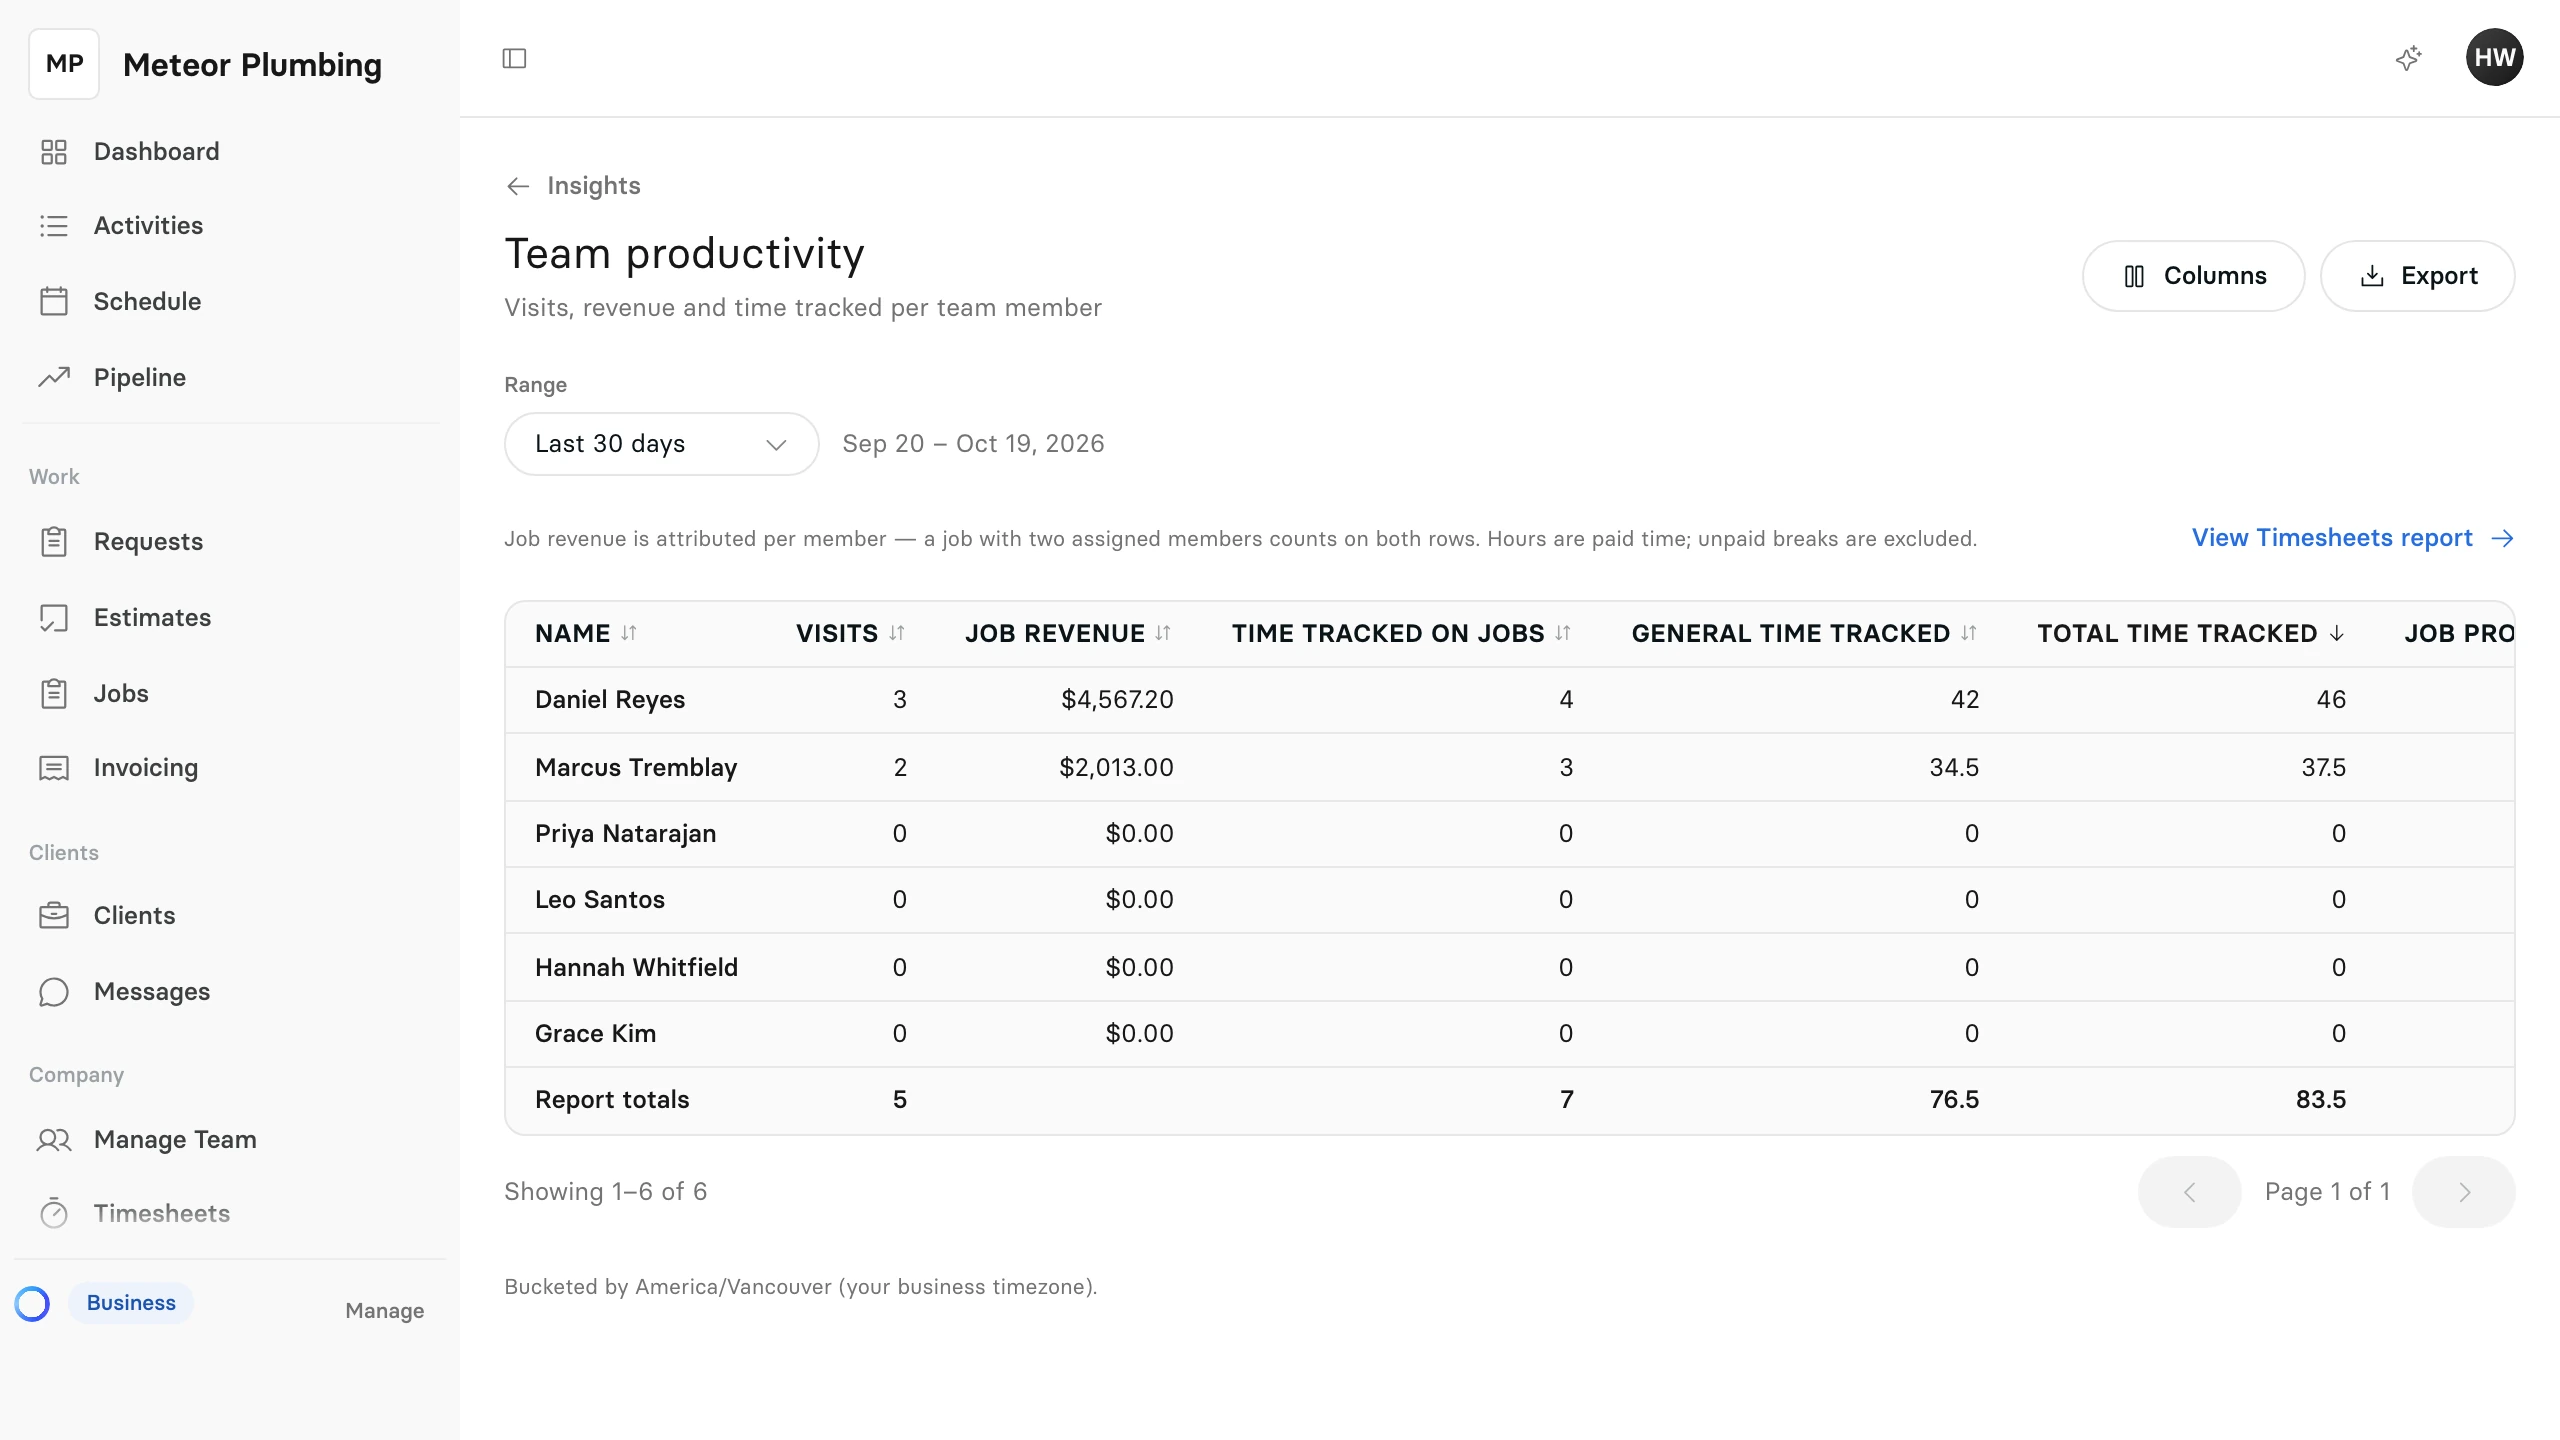Click the MP company logo
Viewport: 2560px width, 1440px height.
point(64,64)
